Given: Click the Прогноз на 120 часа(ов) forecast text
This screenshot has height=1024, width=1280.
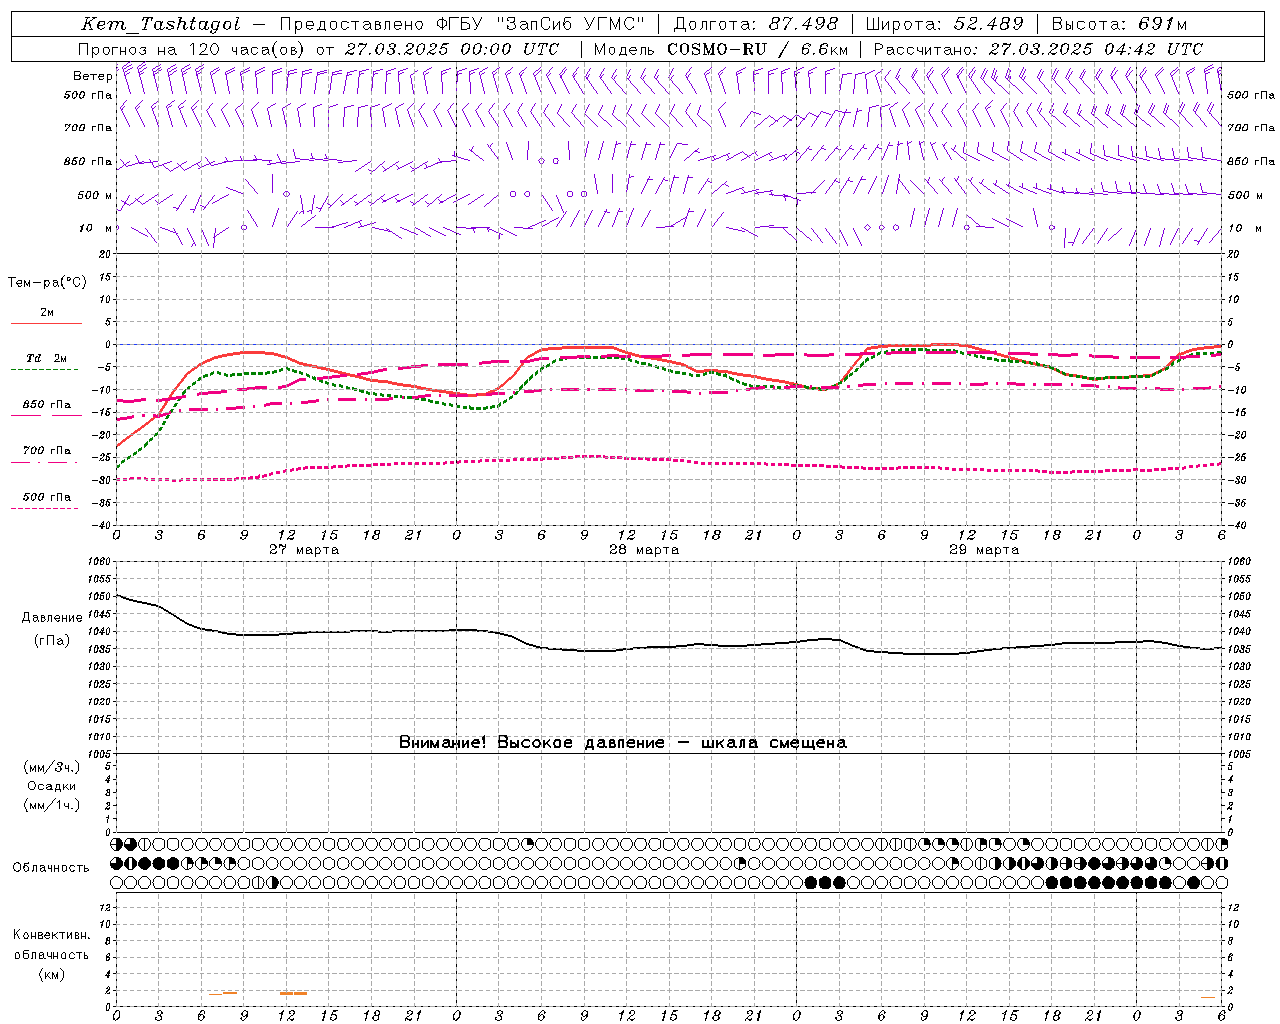Looking at the screenshot, I should coord(193,49).
